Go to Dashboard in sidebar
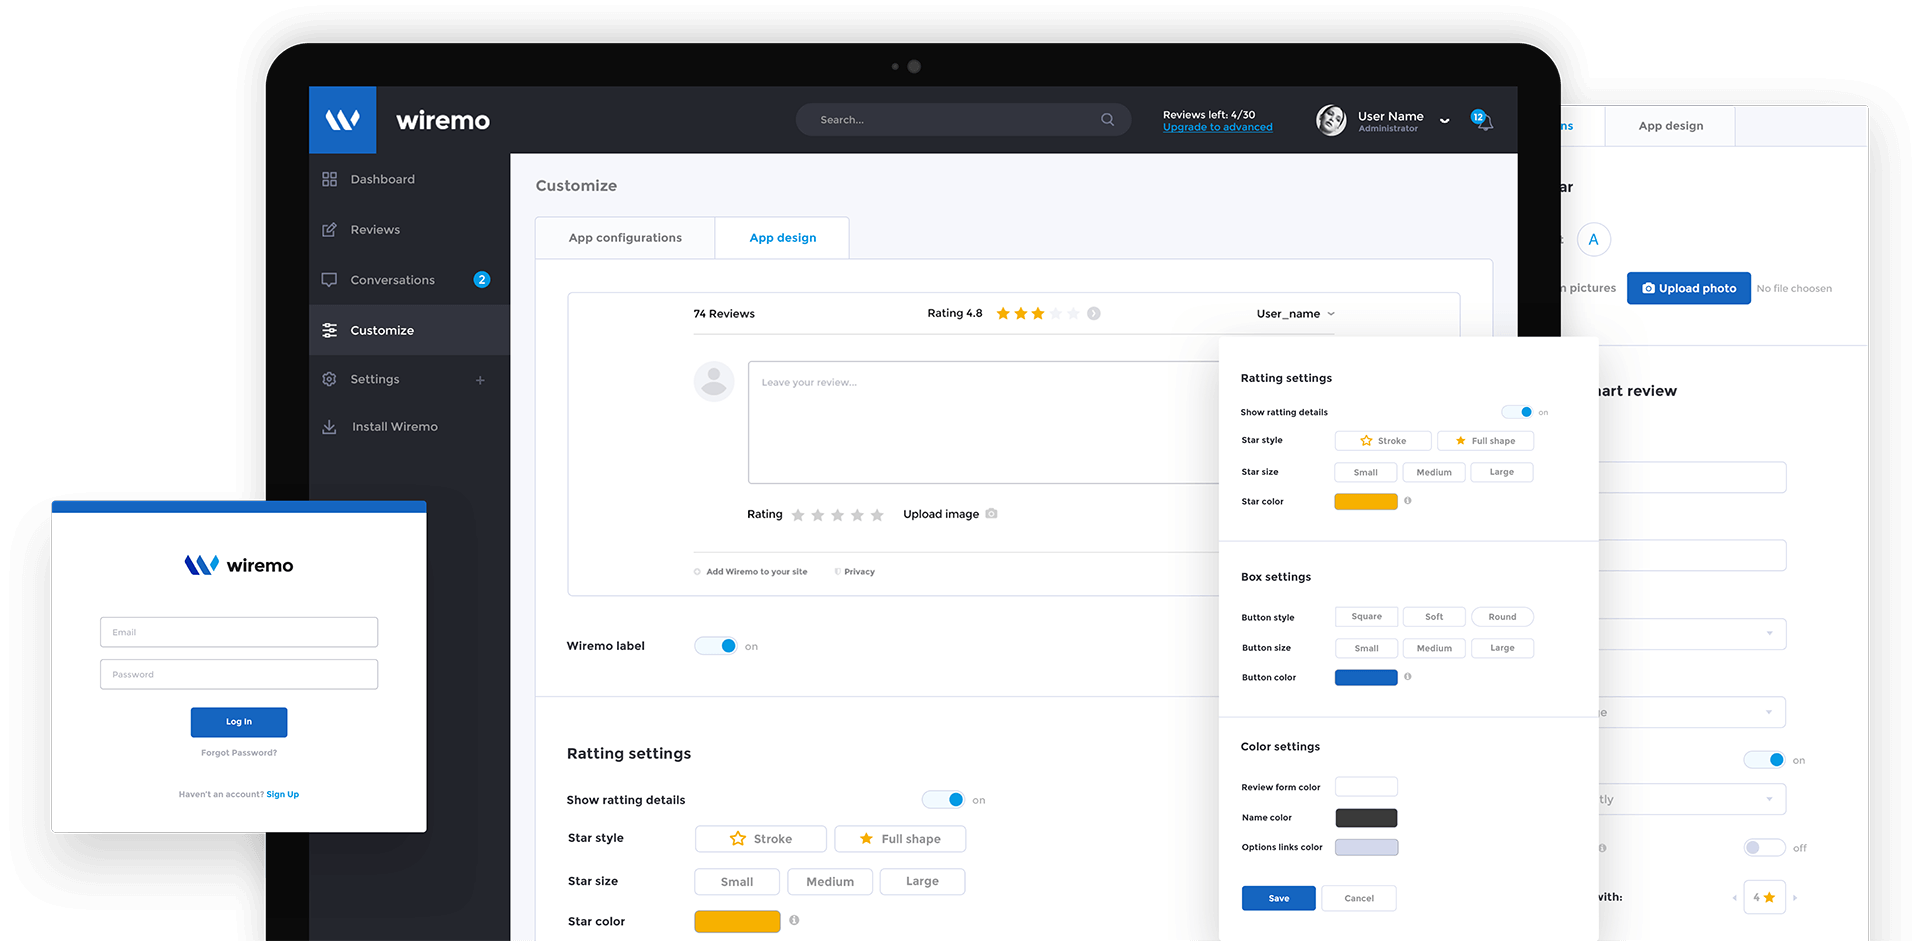The image size is (1920, 941). tap(382, 179)
